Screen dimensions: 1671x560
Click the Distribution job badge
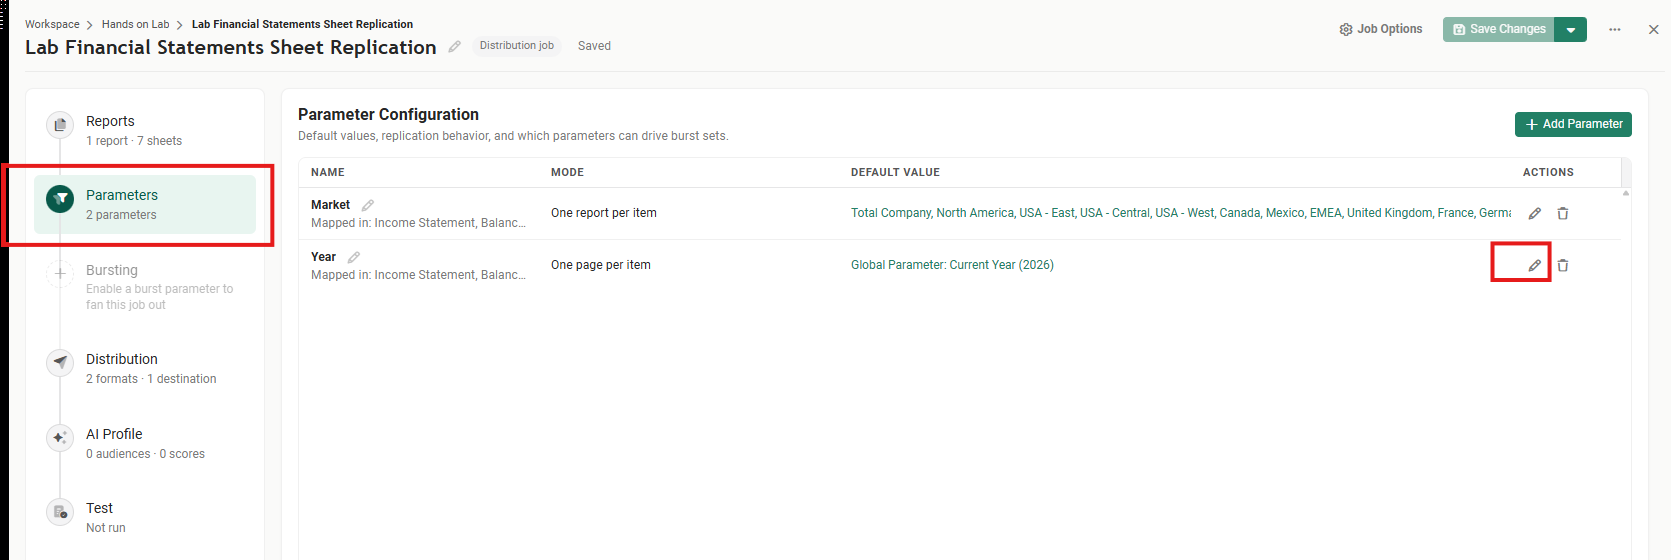[x=516, y=46]
